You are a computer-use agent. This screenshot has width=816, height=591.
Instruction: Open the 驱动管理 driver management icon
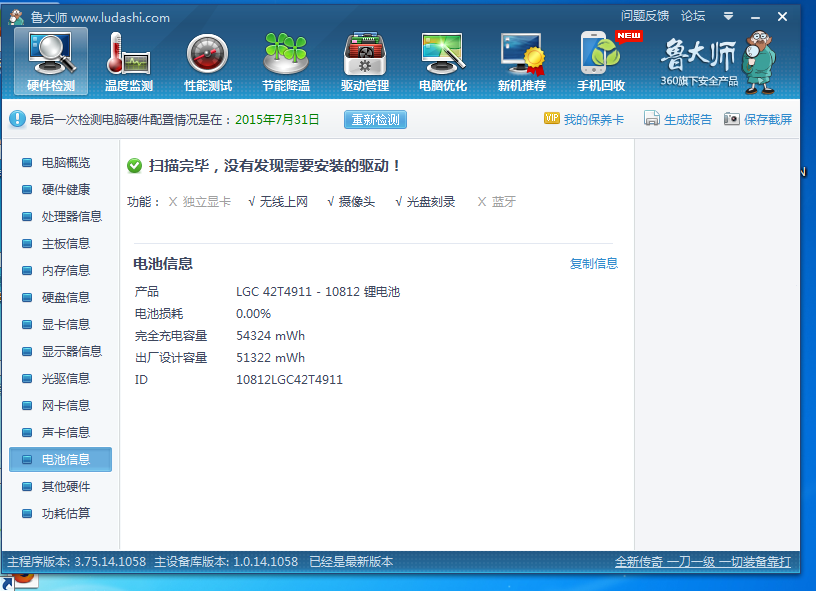tap(365, 61)
